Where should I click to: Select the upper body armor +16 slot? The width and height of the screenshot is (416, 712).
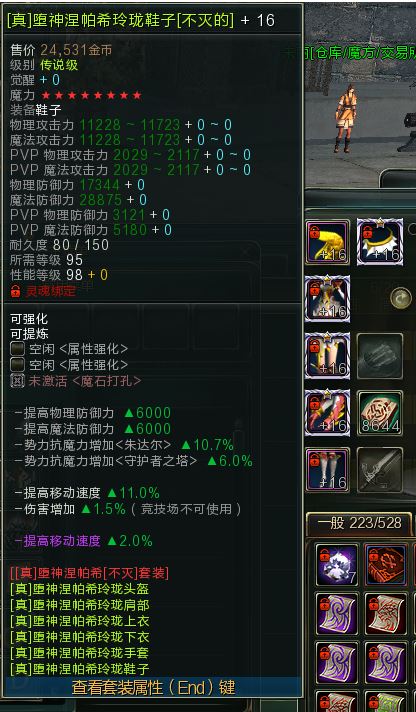327,298
